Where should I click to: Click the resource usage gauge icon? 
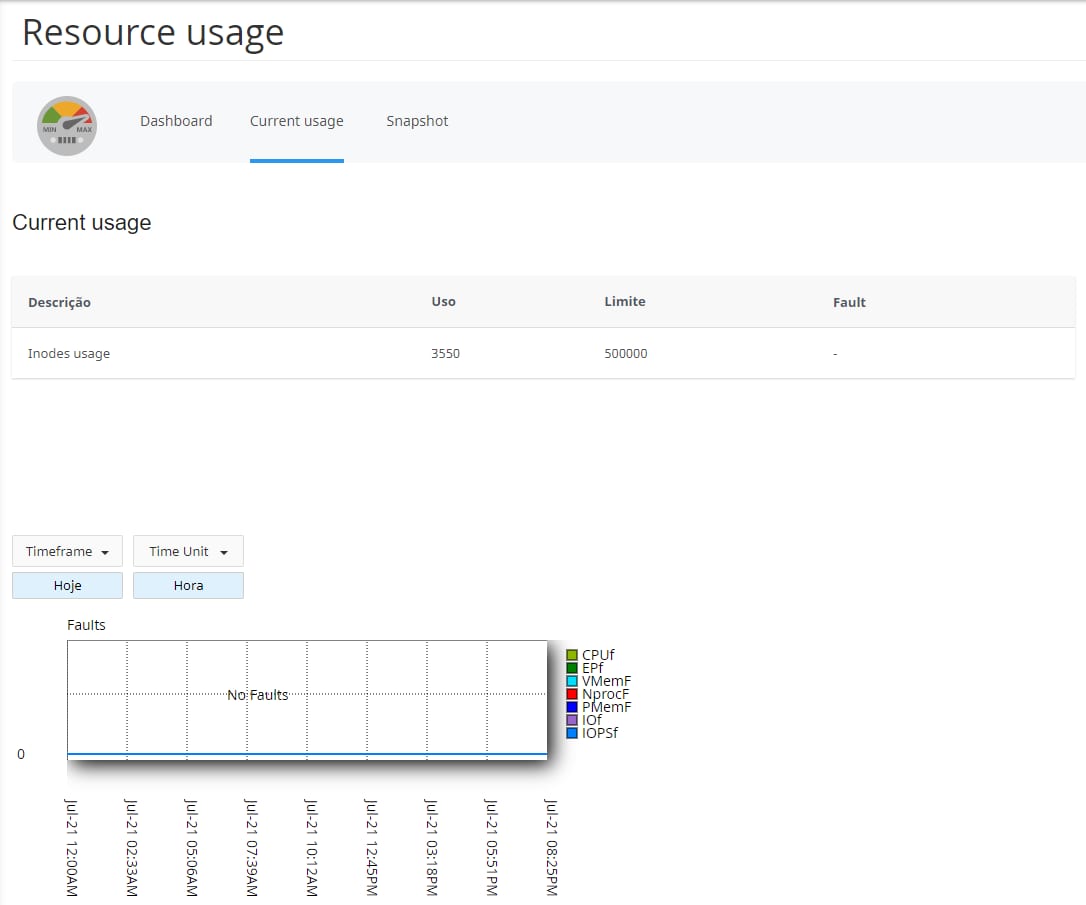click(67, 126)
